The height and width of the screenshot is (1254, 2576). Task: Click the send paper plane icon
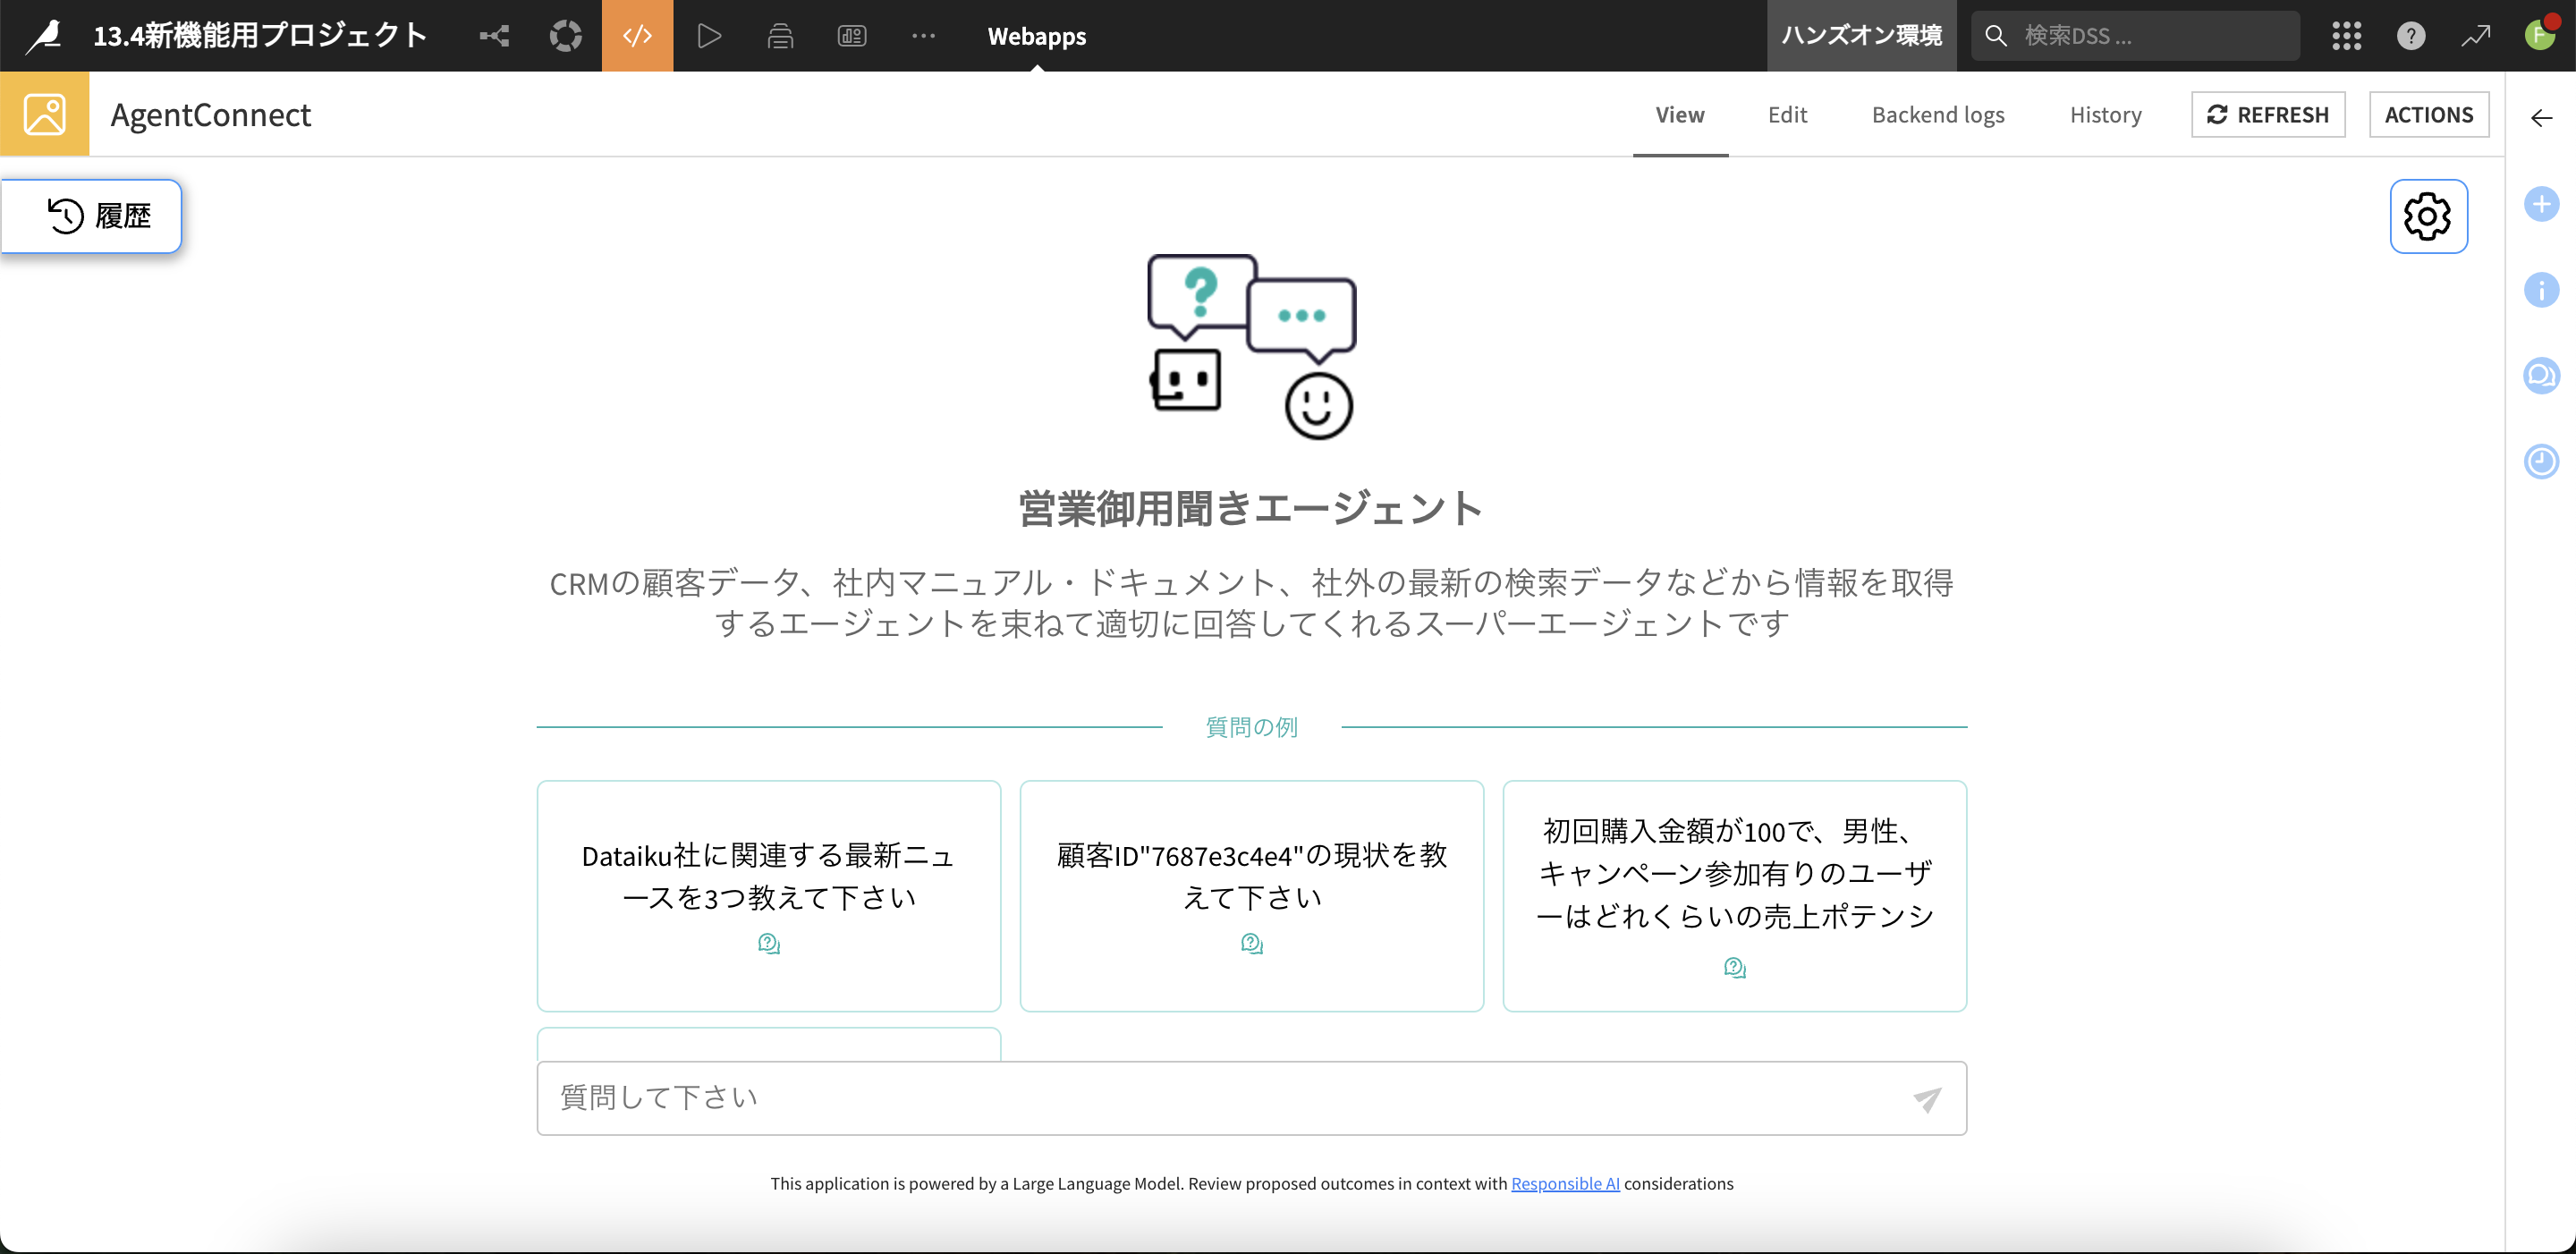pyautogui.click(x=1927, y=1099)
